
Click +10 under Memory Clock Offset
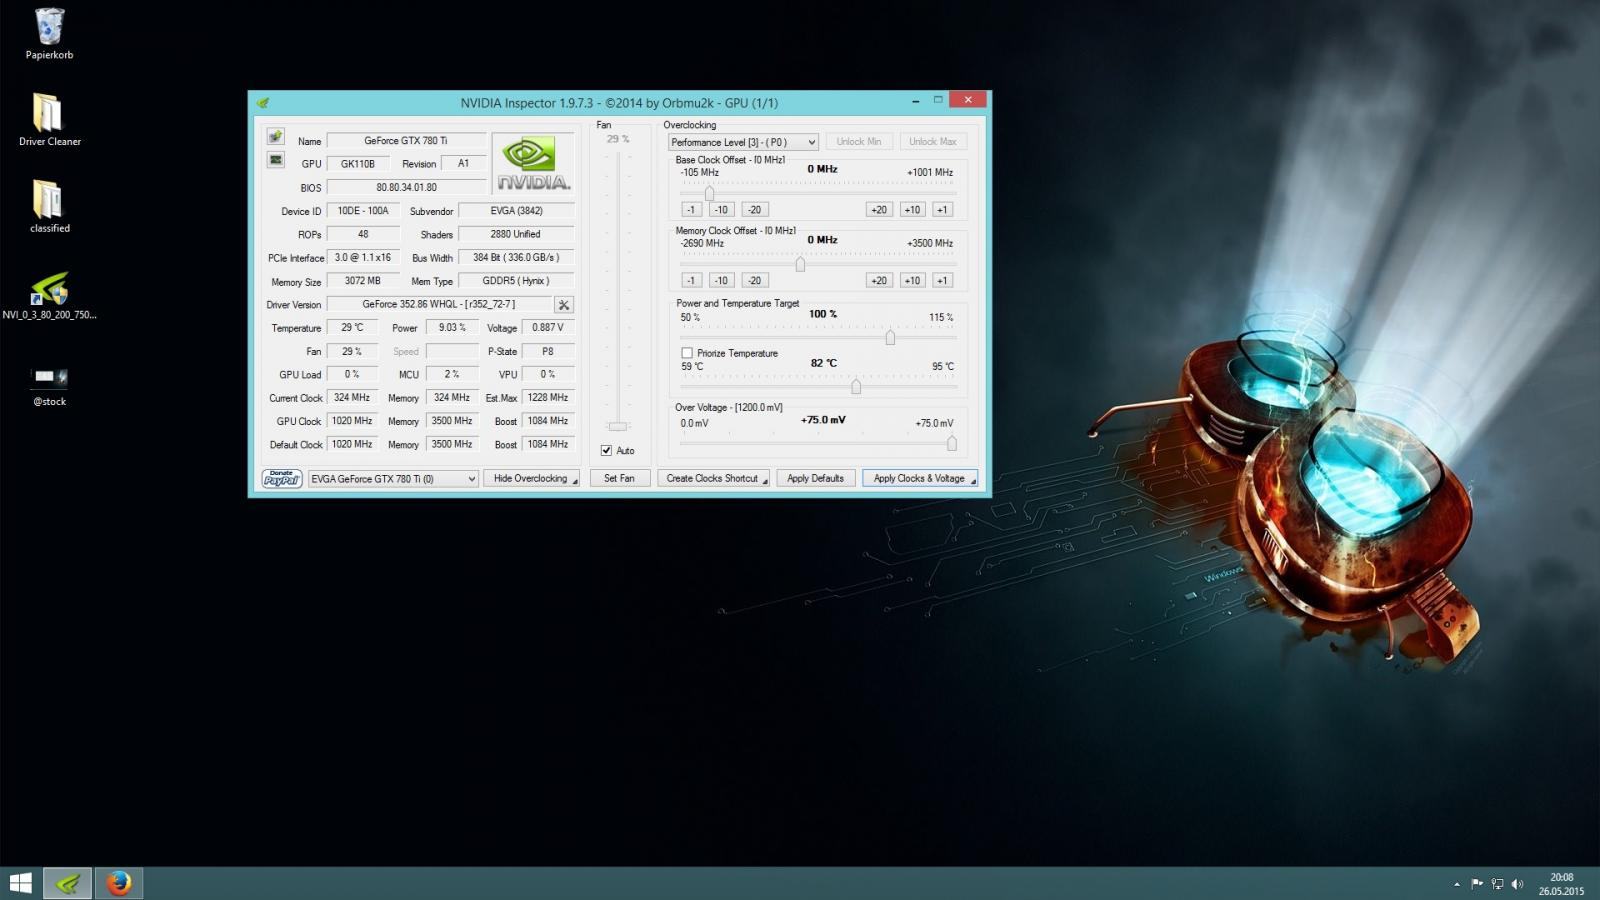pos(912,281)
